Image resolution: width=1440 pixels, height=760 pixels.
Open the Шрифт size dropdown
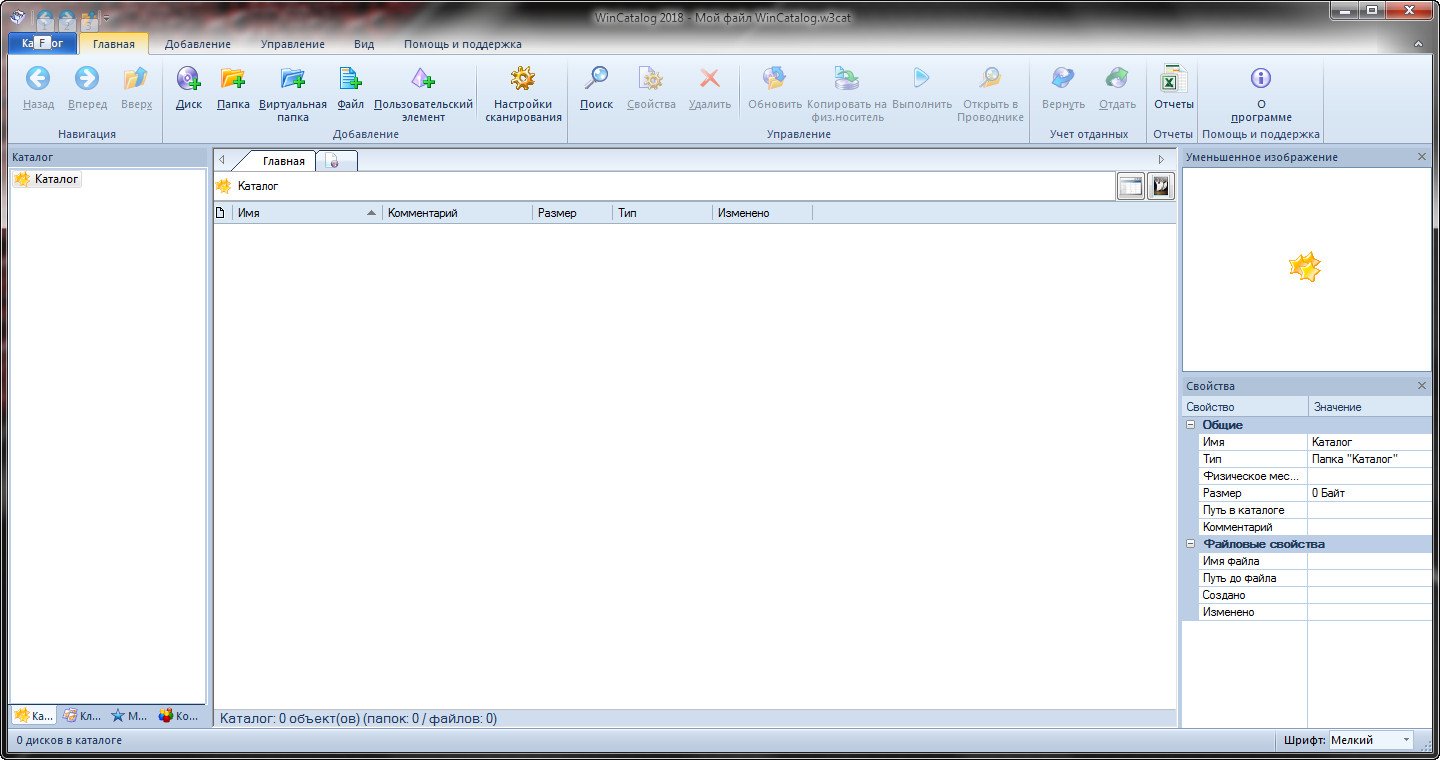[1406, 740]
